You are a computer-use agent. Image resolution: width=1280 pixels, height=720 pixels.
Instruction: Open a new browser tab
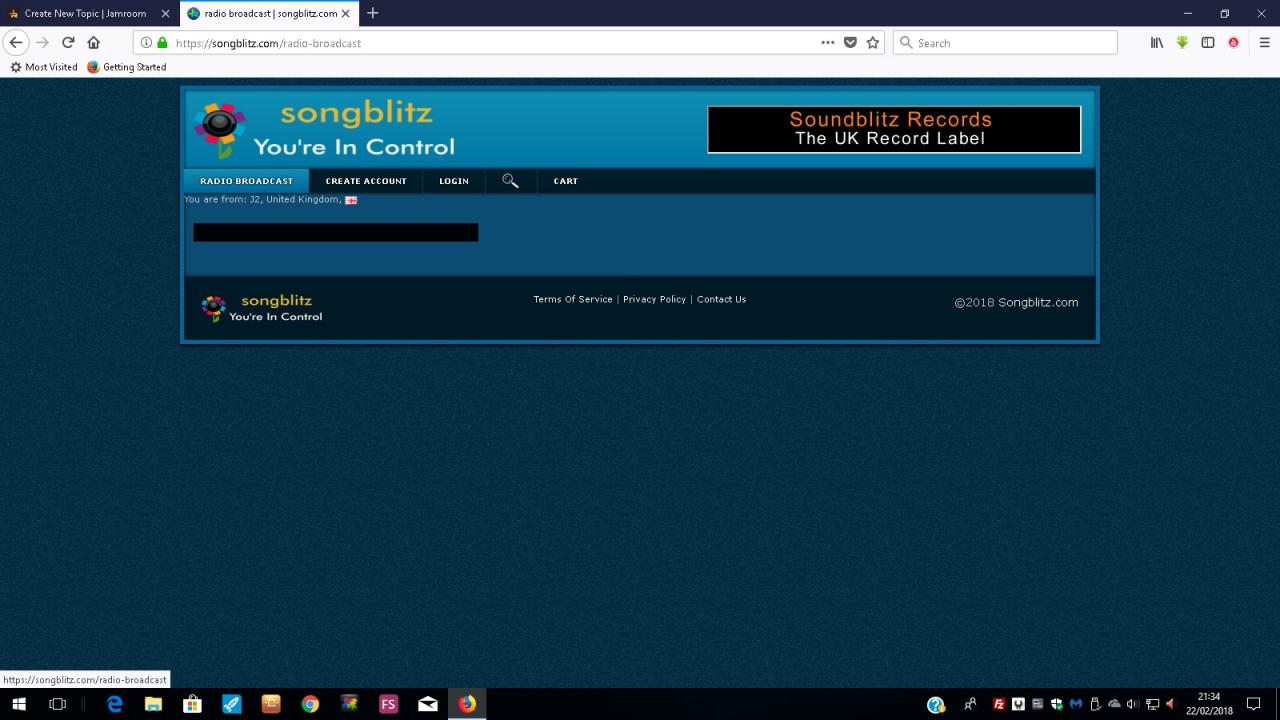(x=373, y=13)
